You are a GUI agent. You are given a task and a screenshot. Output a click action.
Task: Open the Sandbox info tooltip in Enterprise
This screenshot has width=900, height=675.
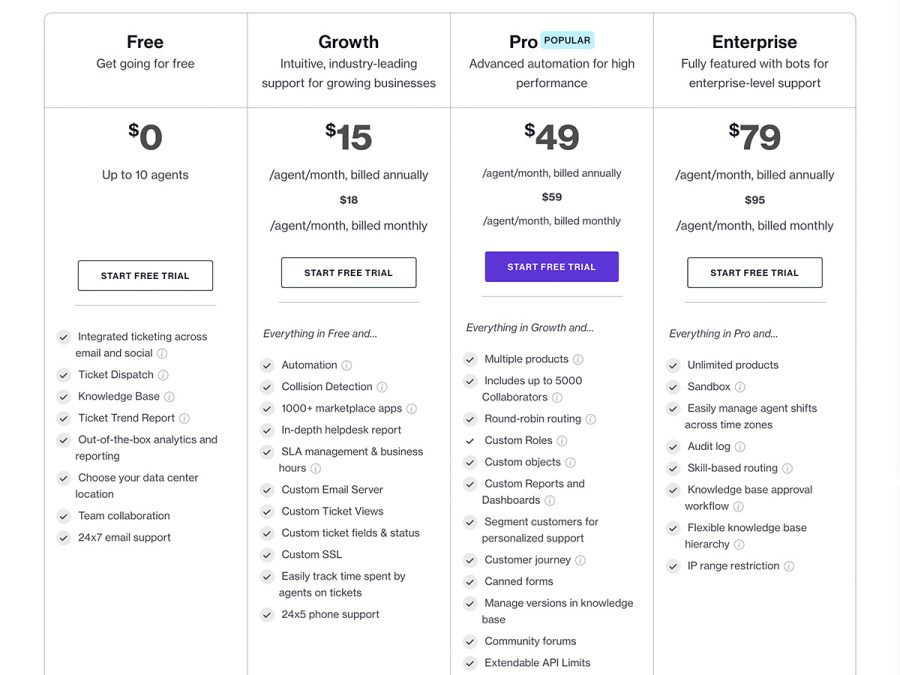740,386
